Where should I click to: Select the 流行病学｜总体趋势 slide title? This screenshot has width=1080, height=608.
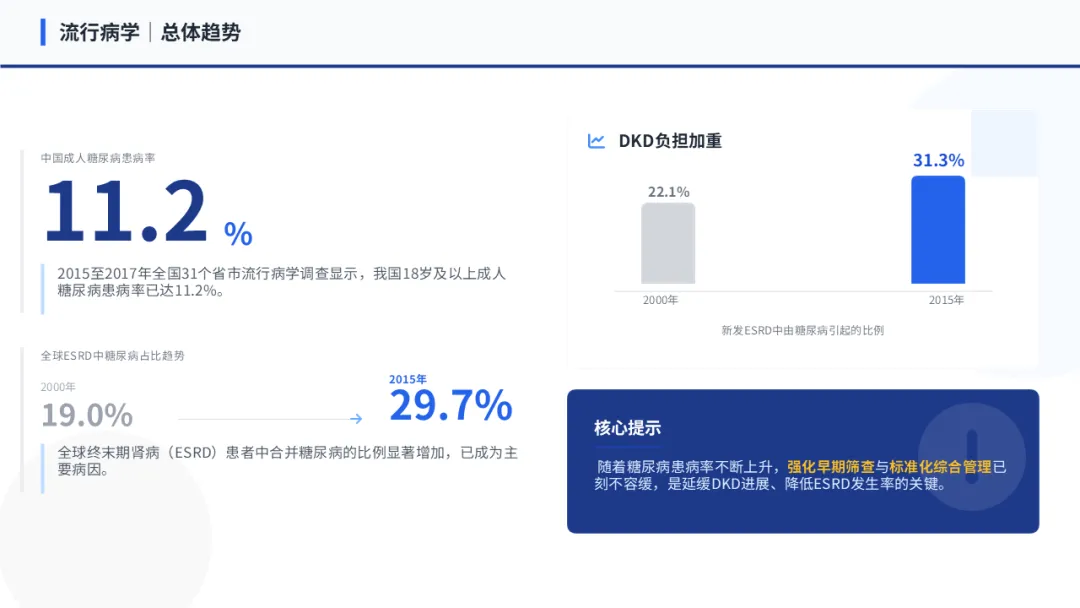(150, 32)
